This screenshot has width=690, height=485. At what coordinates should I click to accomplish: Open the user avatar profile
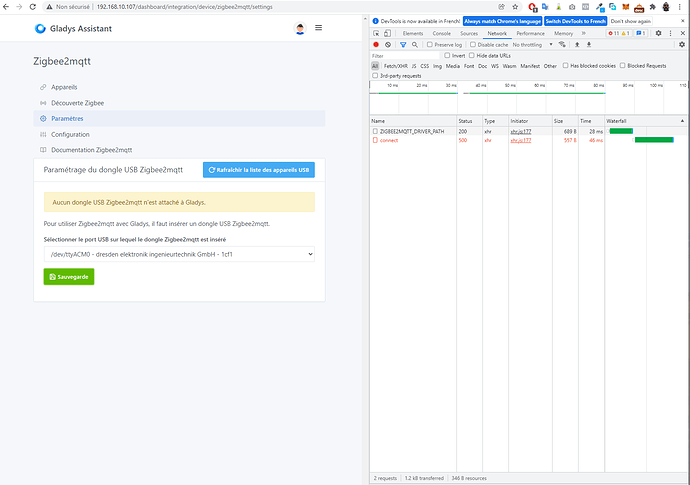[x=300, y=29]
